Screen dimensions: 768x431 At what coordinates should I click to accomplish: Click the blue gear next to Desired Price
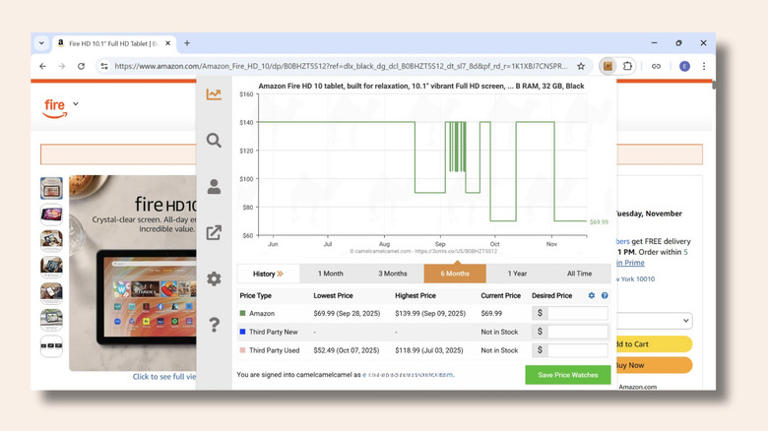coord(591,295)
